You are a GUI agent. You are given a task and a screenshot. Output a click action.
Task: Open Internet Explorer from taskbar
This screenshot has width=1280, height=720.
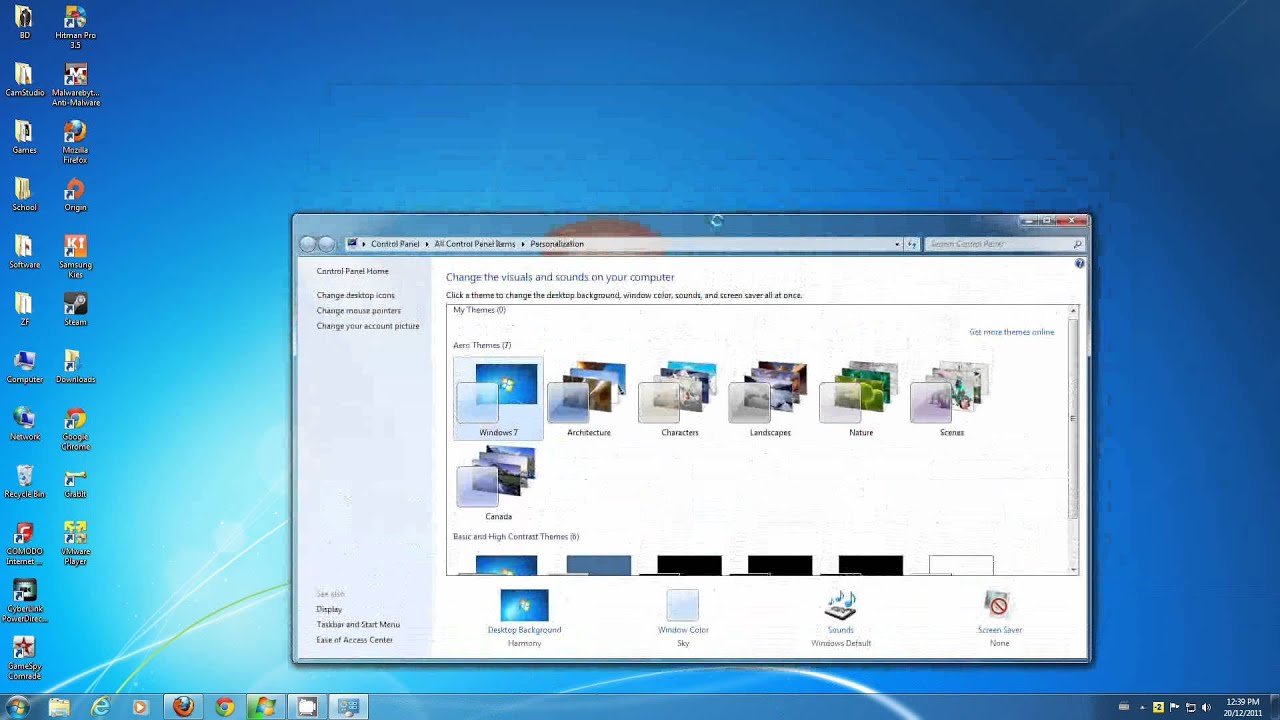[100, 707]
